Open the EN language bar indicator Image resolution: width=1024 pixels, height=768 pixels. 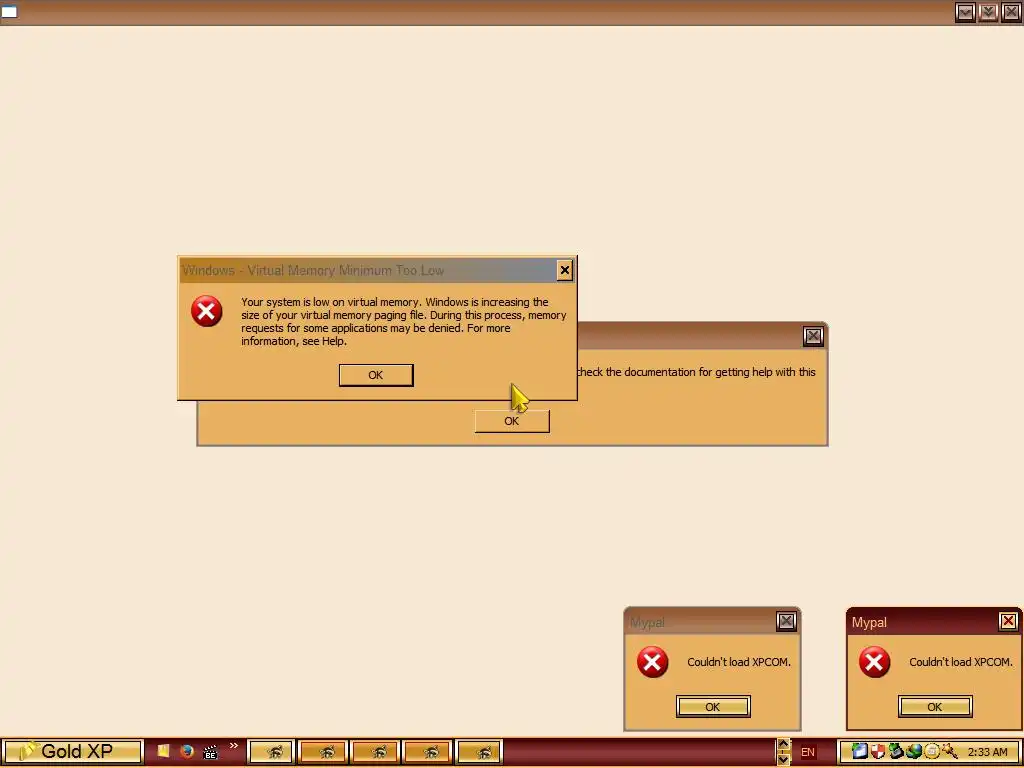click(808, 752)
